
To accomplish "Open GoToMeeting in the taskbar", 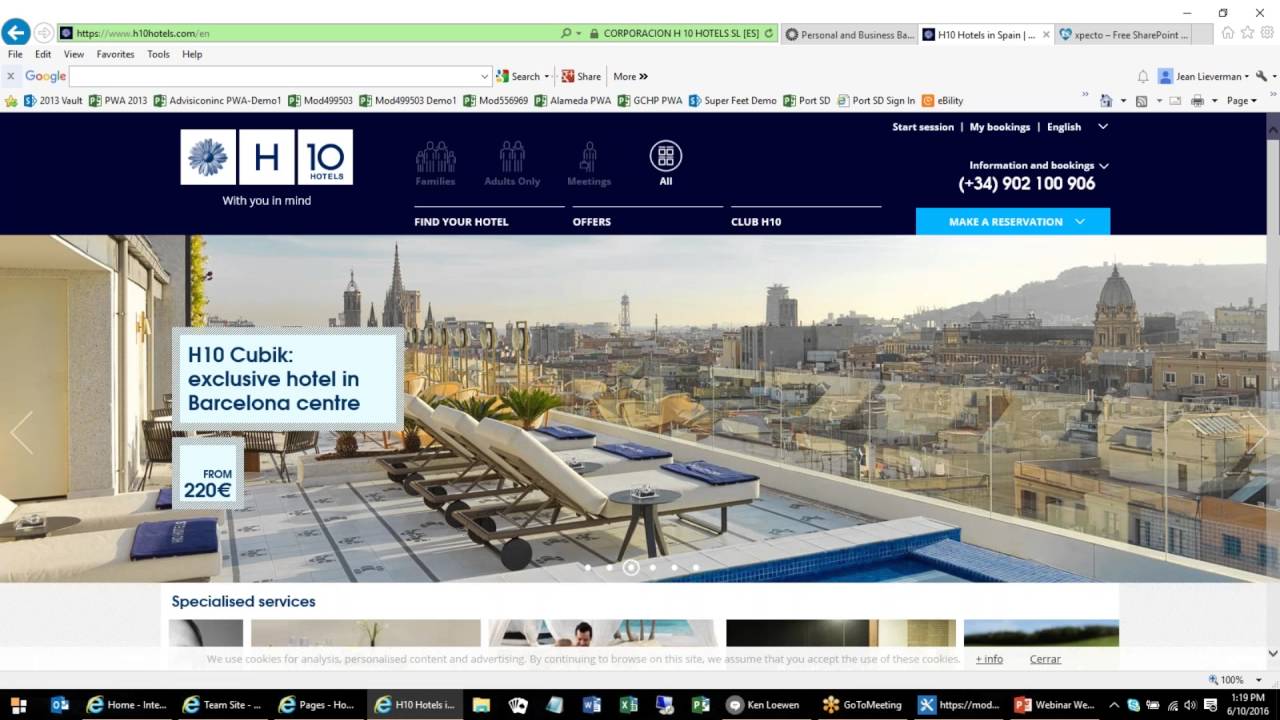I will pos(862,704).
